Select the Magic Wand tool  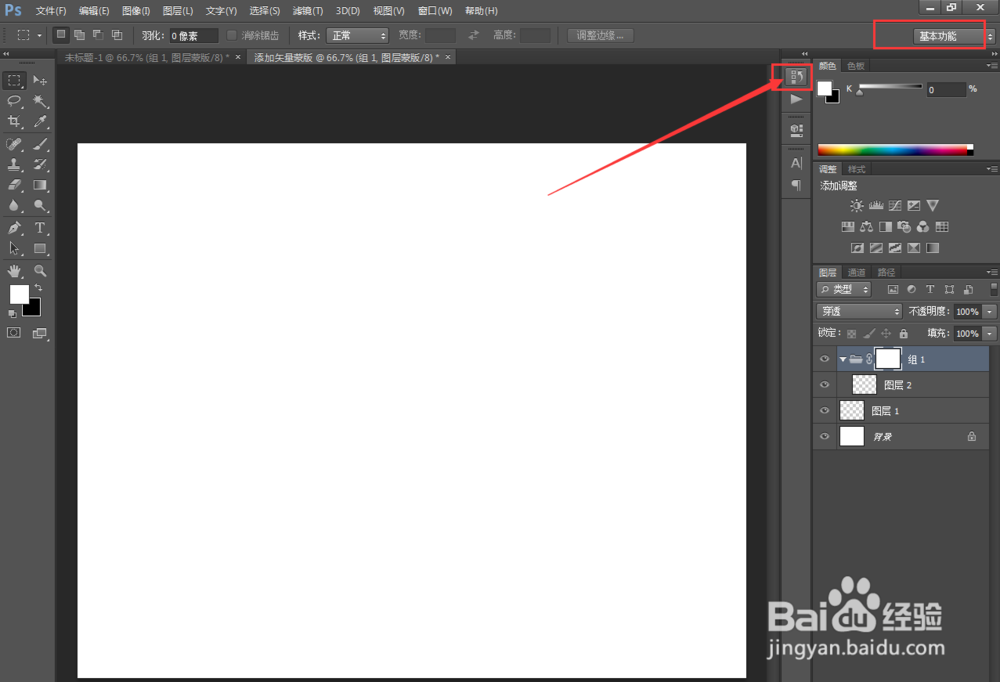click(x=40, y=101)
